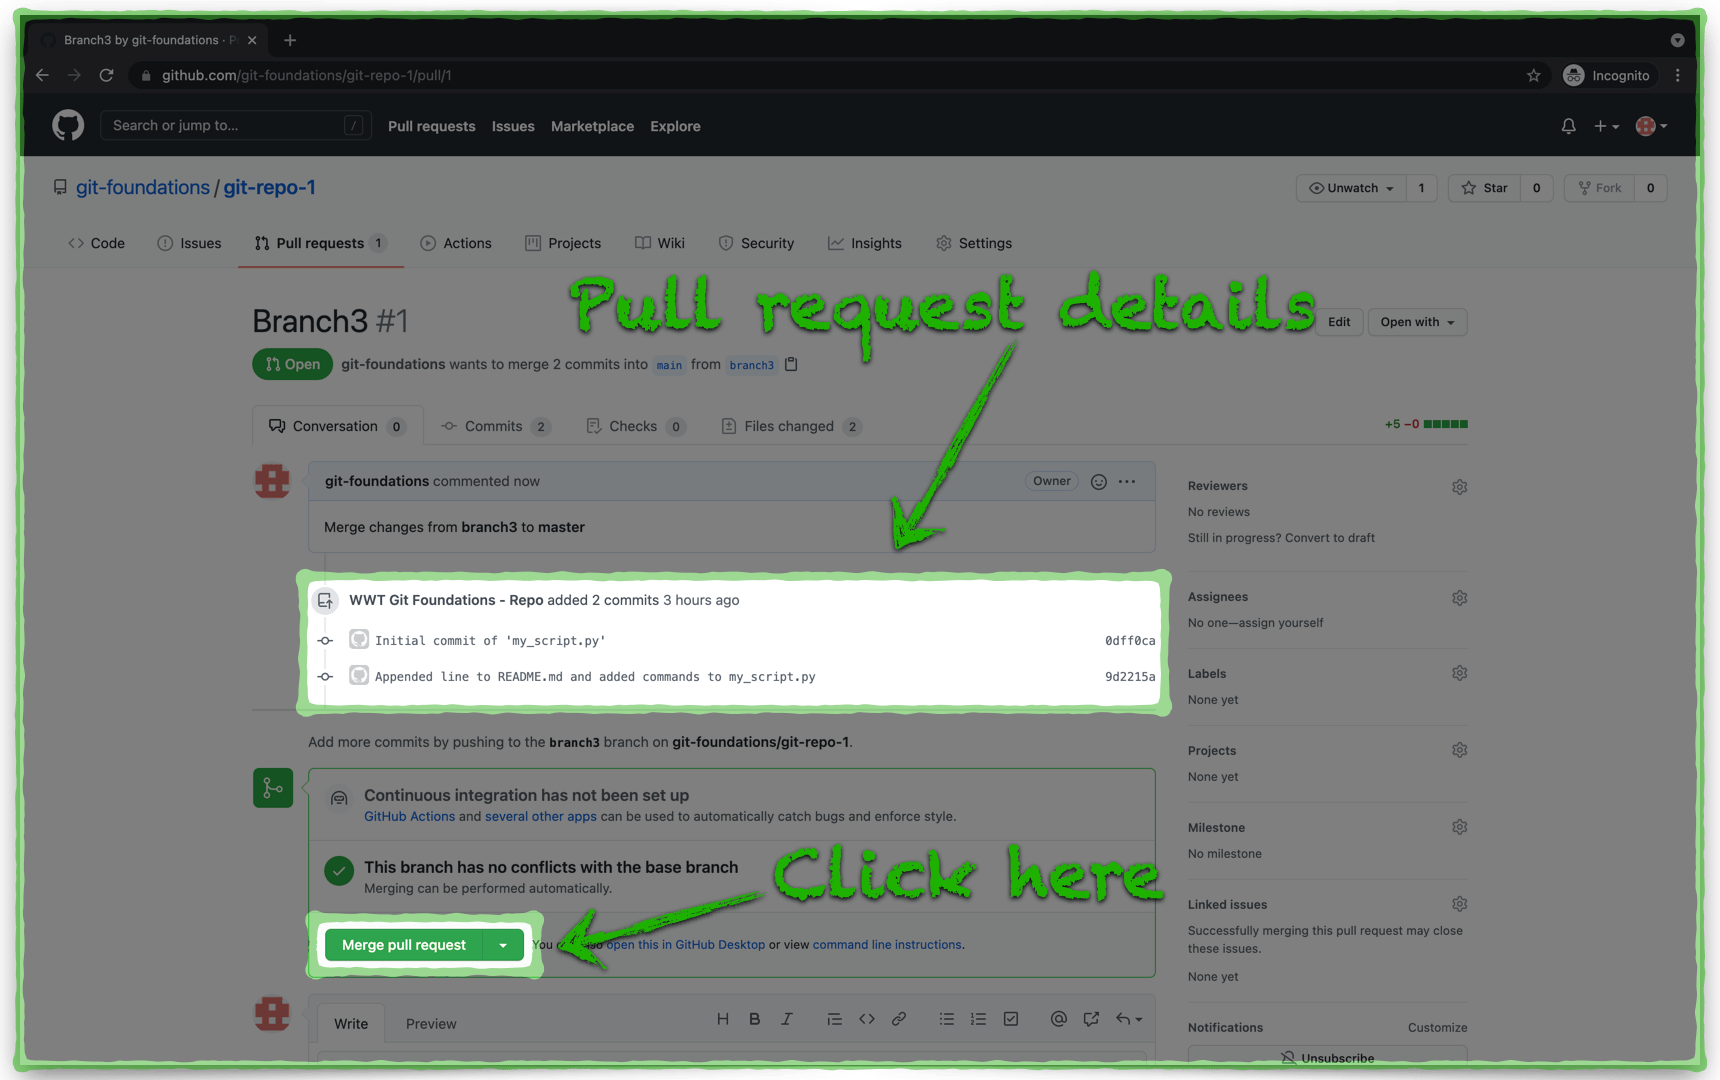The image size is (1720, 1080).
Task: Add a numbered list in the editor
Action: coord(978,1019)
